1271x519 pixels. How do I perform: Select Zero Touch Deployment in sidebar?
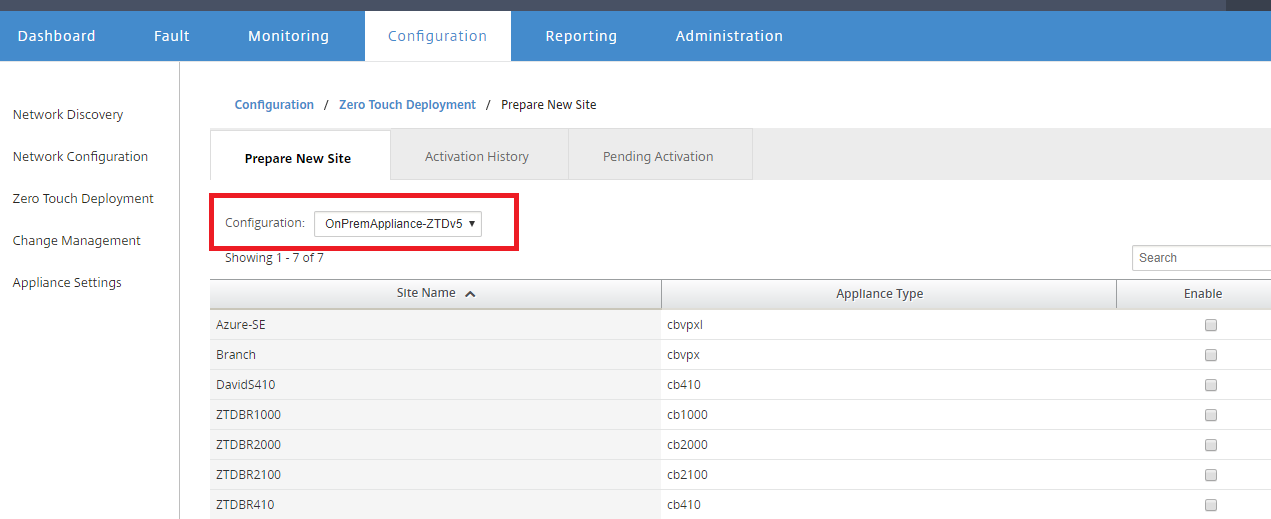pos(83,199)
